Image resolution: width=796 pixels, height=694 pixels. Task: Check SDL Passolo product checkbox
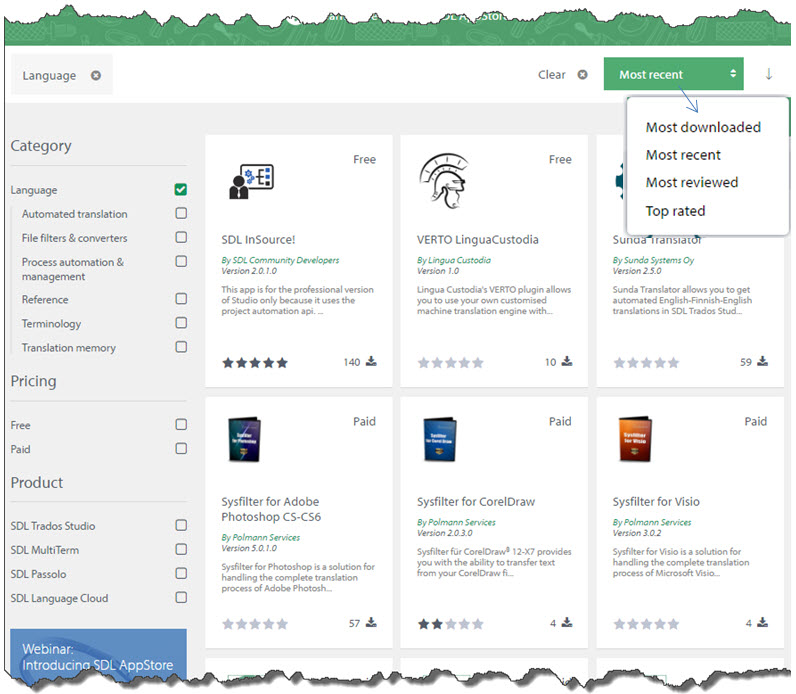[181, 573]
